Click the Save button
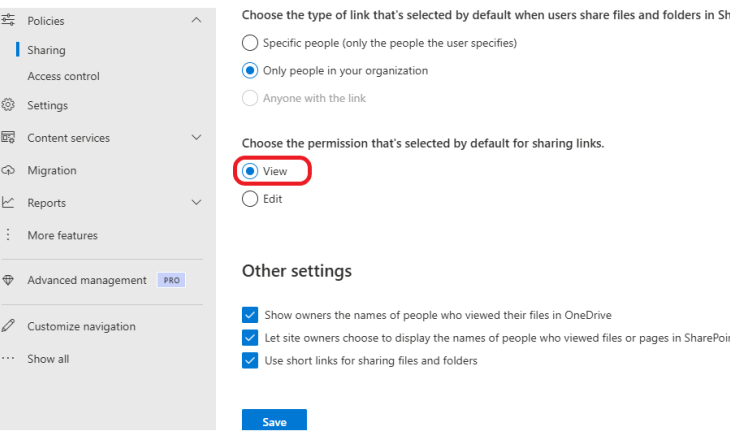This screenshot has width=730, height=437. tap(274, 420)
